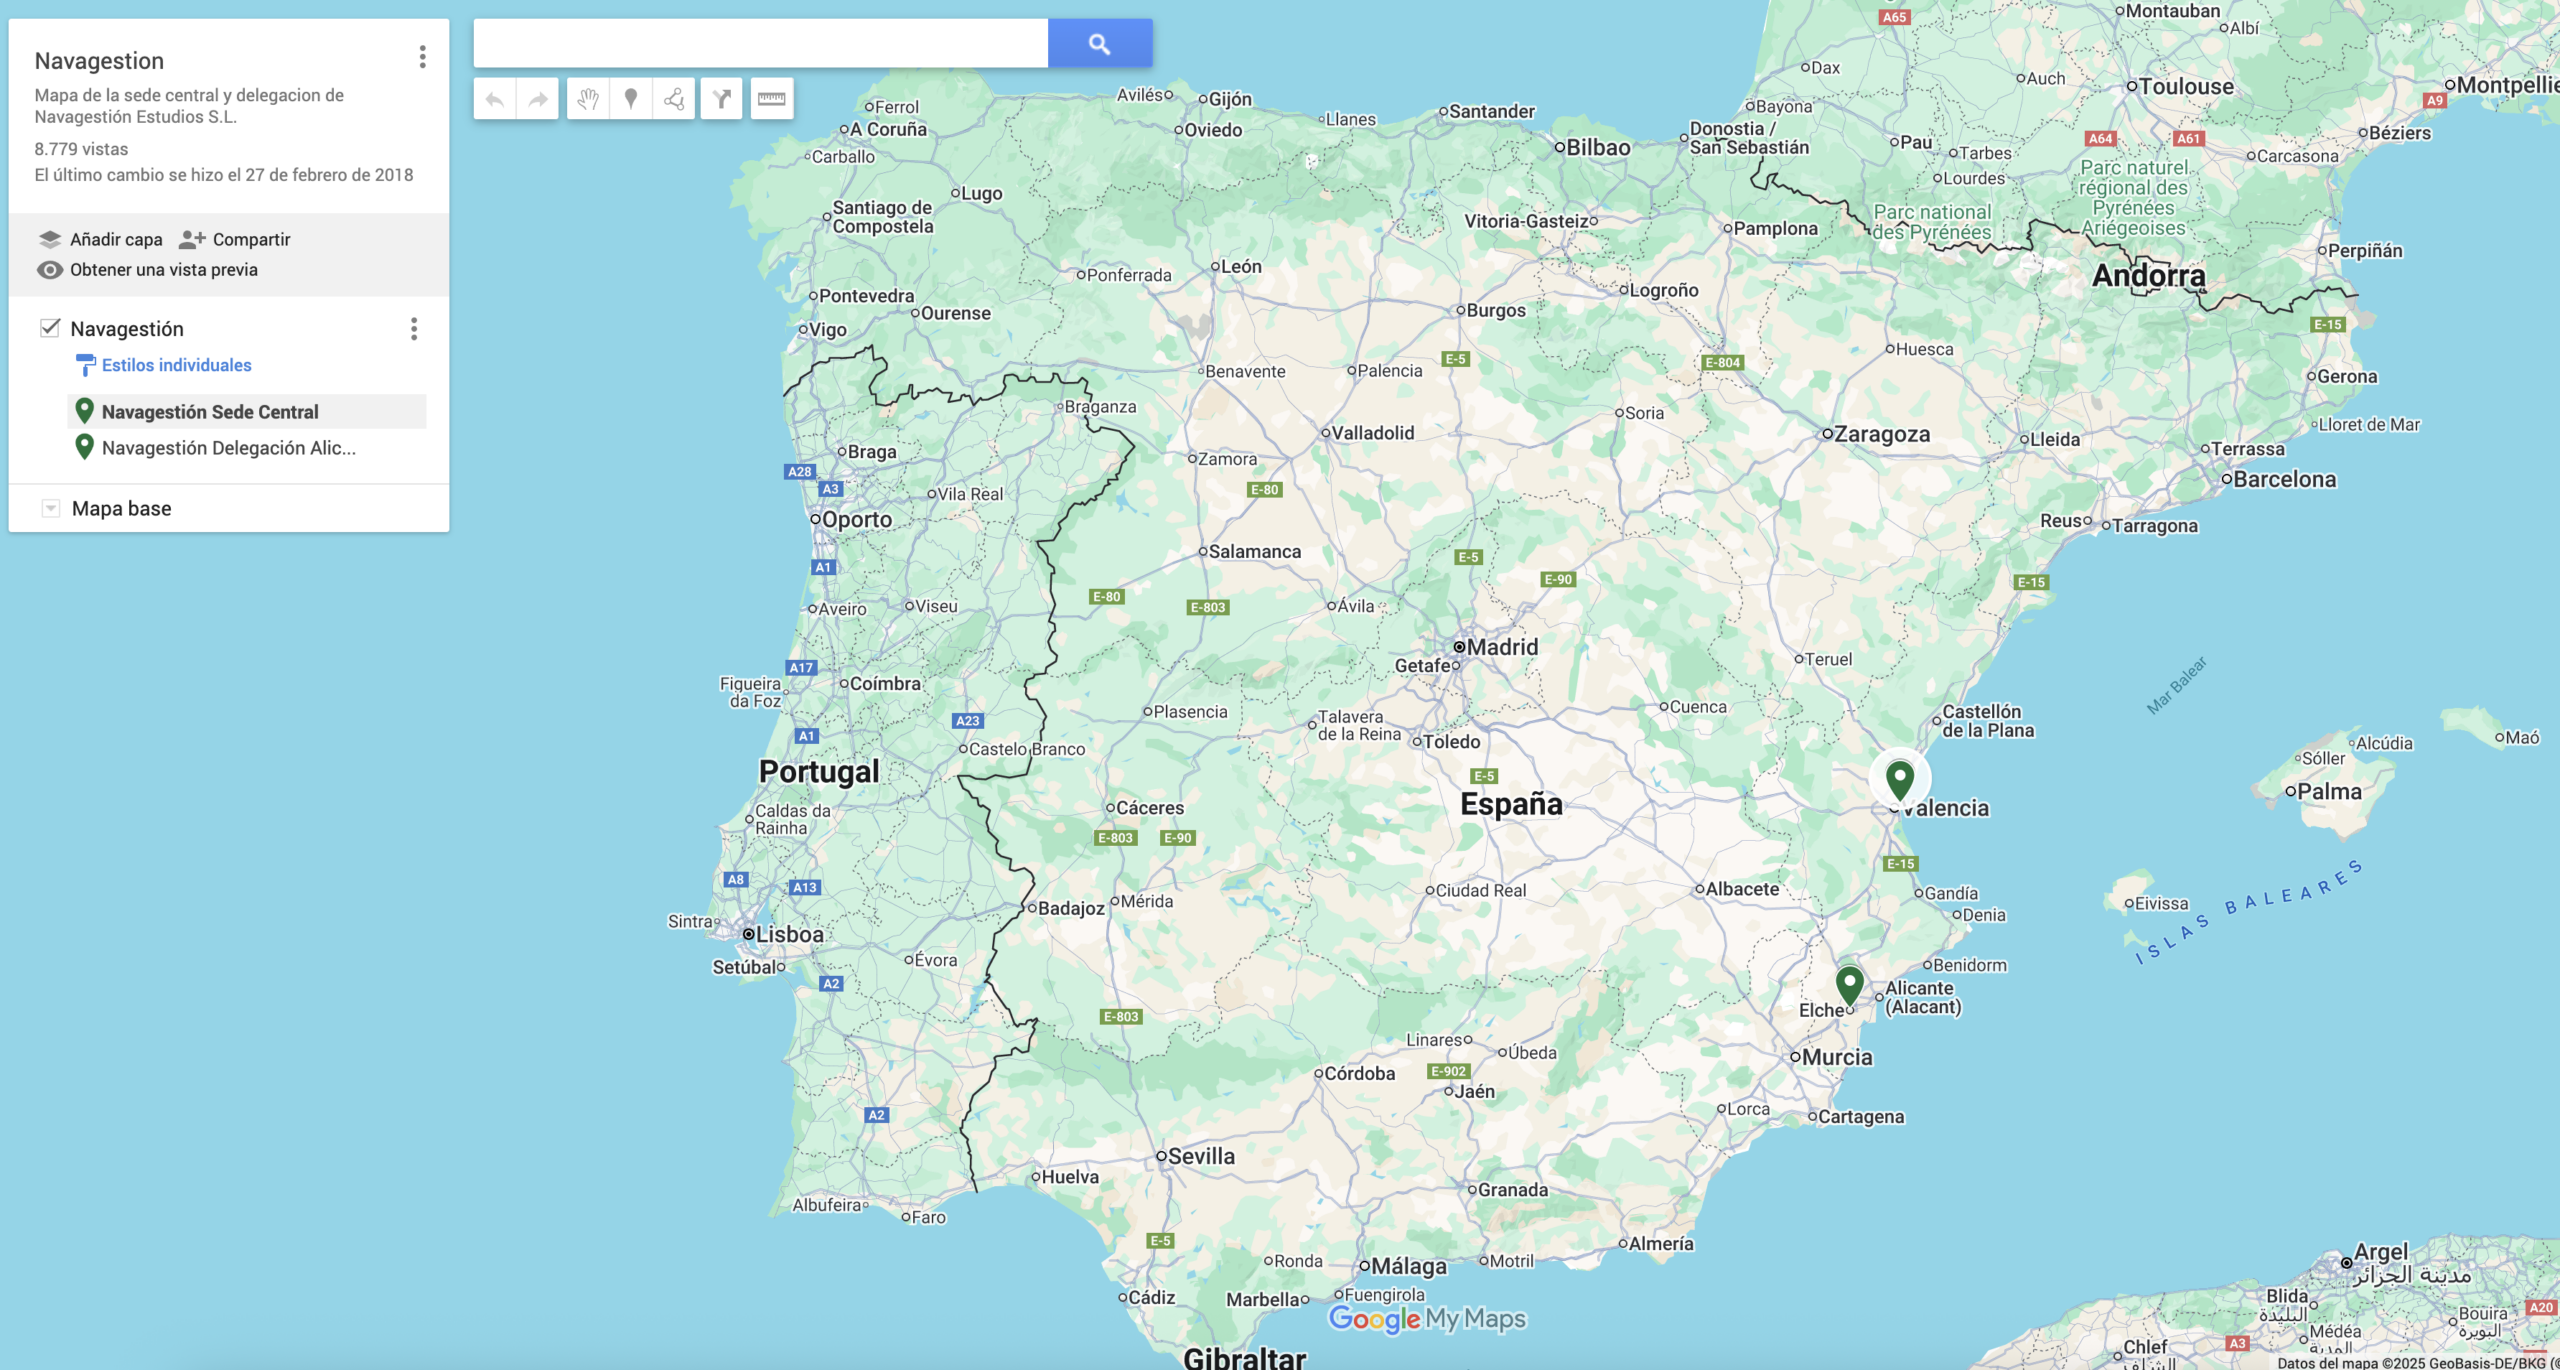
Task: Click the green pin near Elche
Action: [x=1849, y=983]
